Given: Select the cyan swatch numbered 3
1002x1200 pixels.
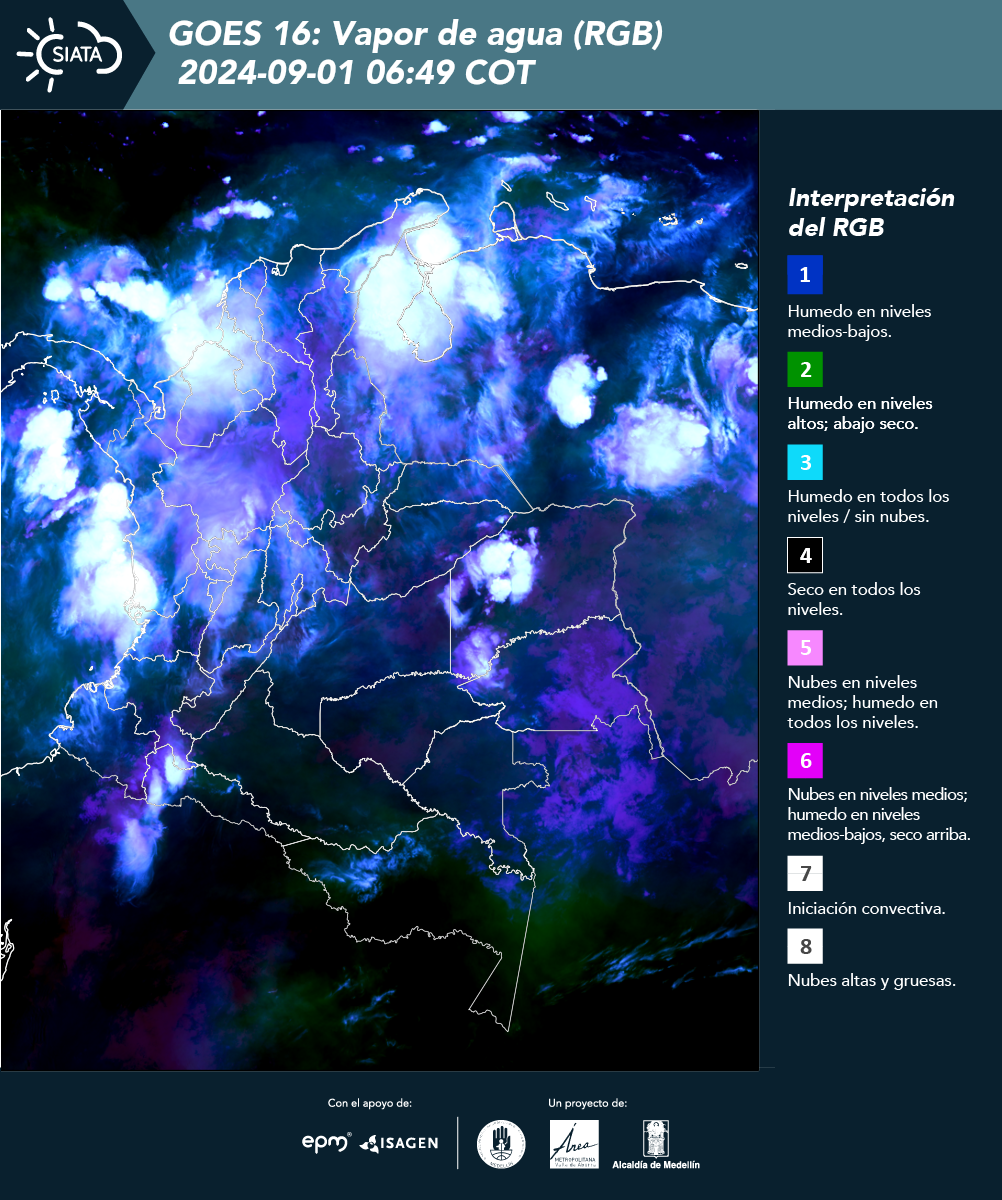Looking at the screenshot, I should [805, 463].
